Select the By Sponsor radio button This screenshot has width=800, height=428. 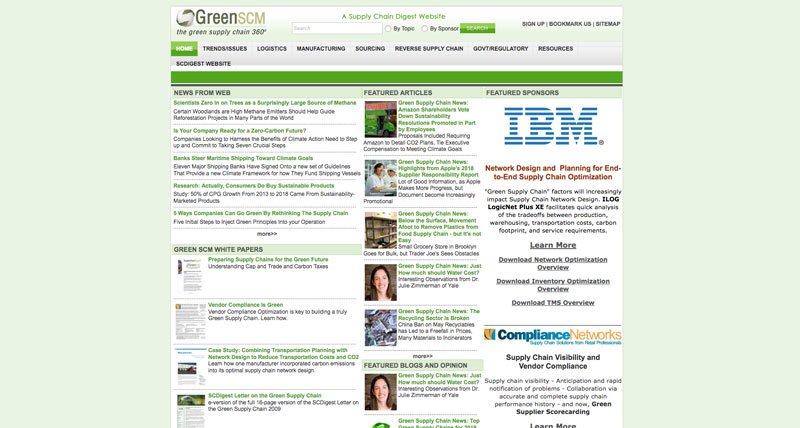coord(424,29)
